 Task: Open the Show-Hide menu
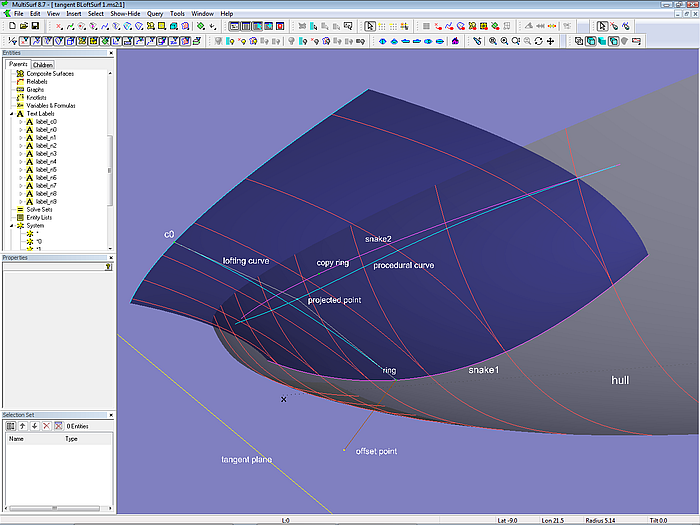click(125, 14)
